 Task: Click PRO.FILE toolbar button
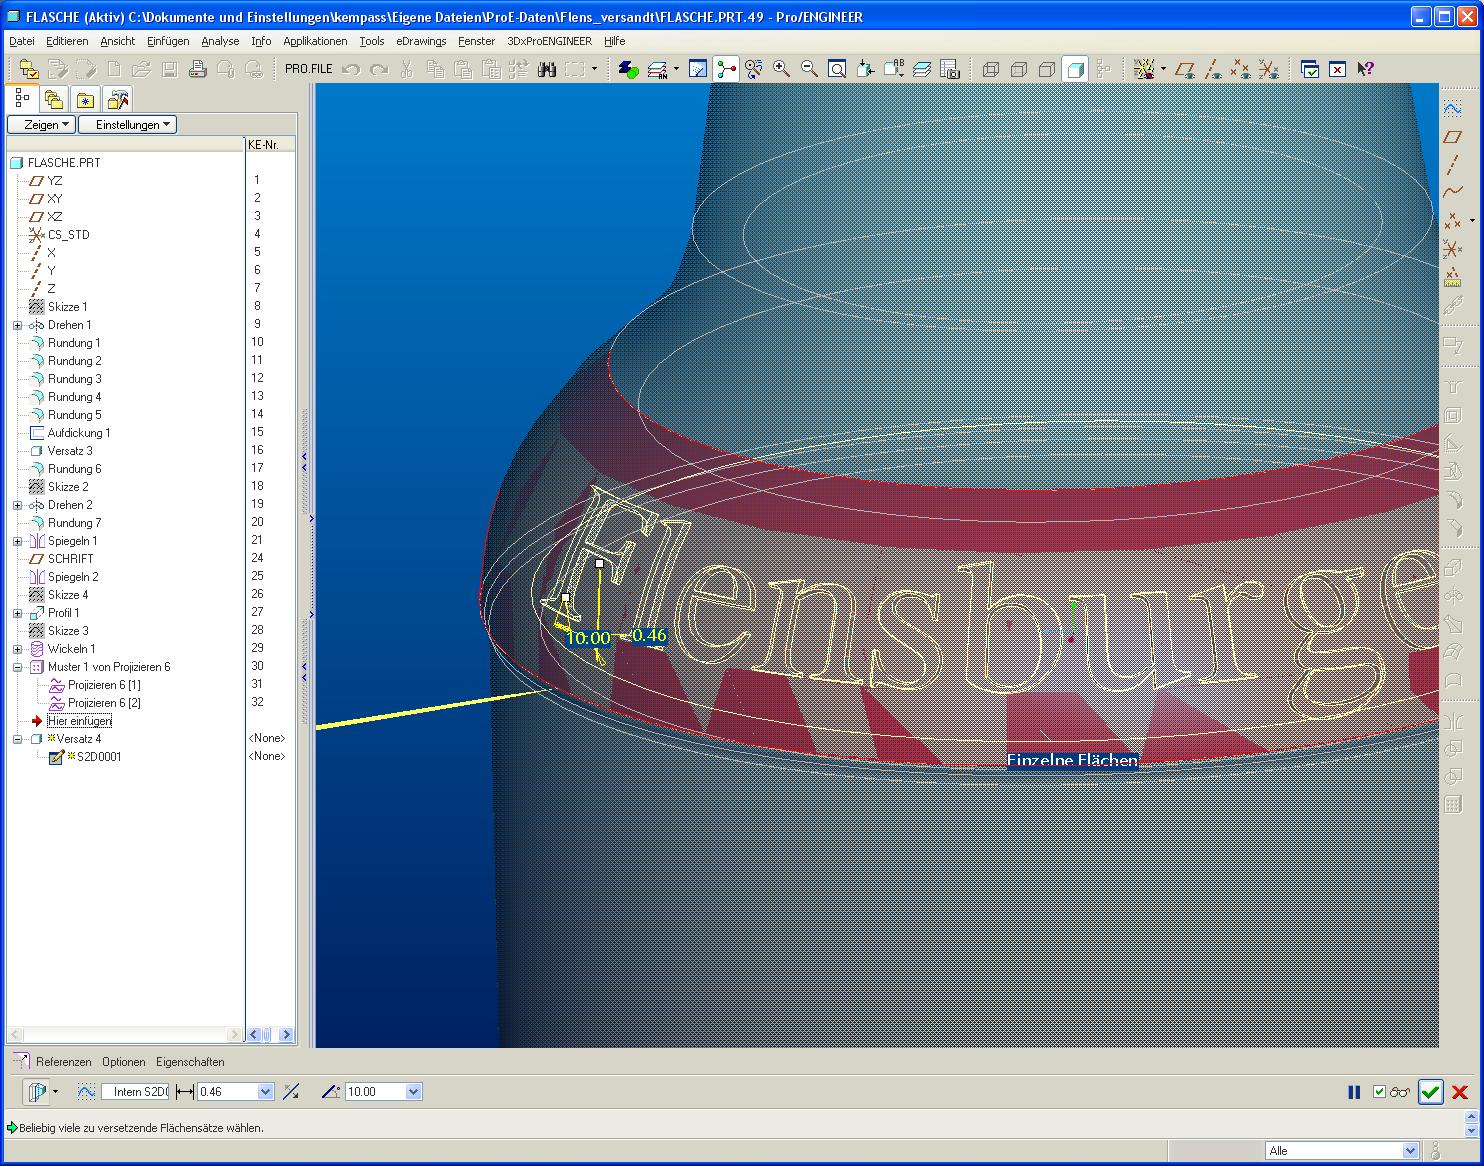coord(308,69)
